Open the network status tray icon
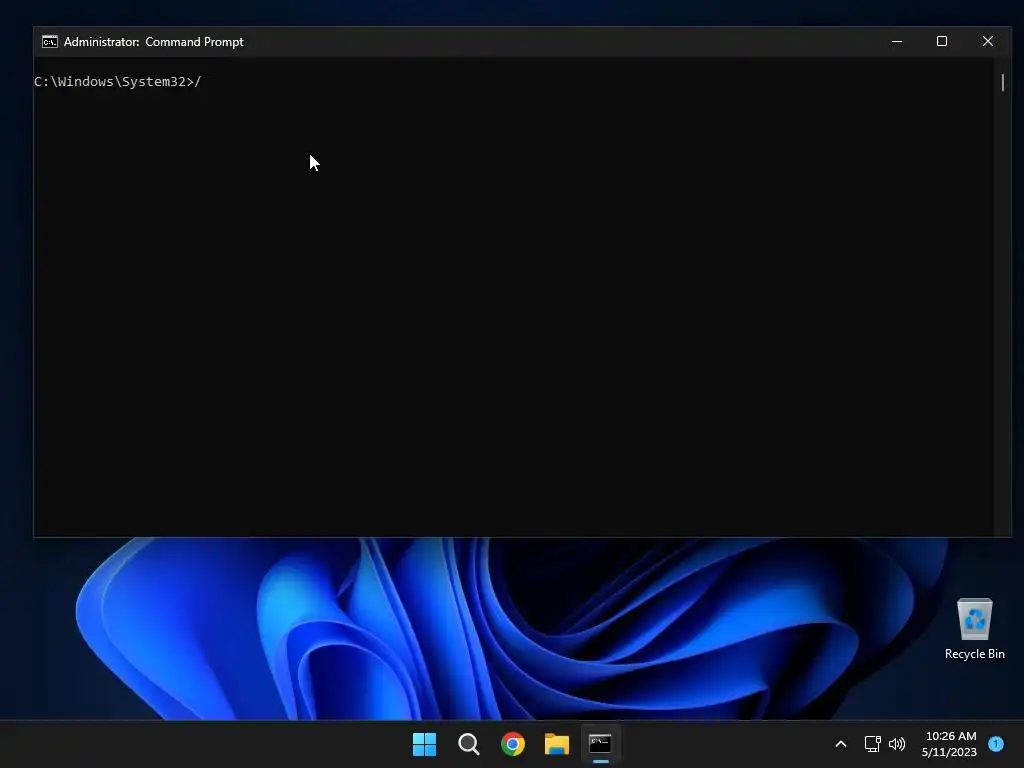The height and width of the screenshot is (768, 1024). 872,744
